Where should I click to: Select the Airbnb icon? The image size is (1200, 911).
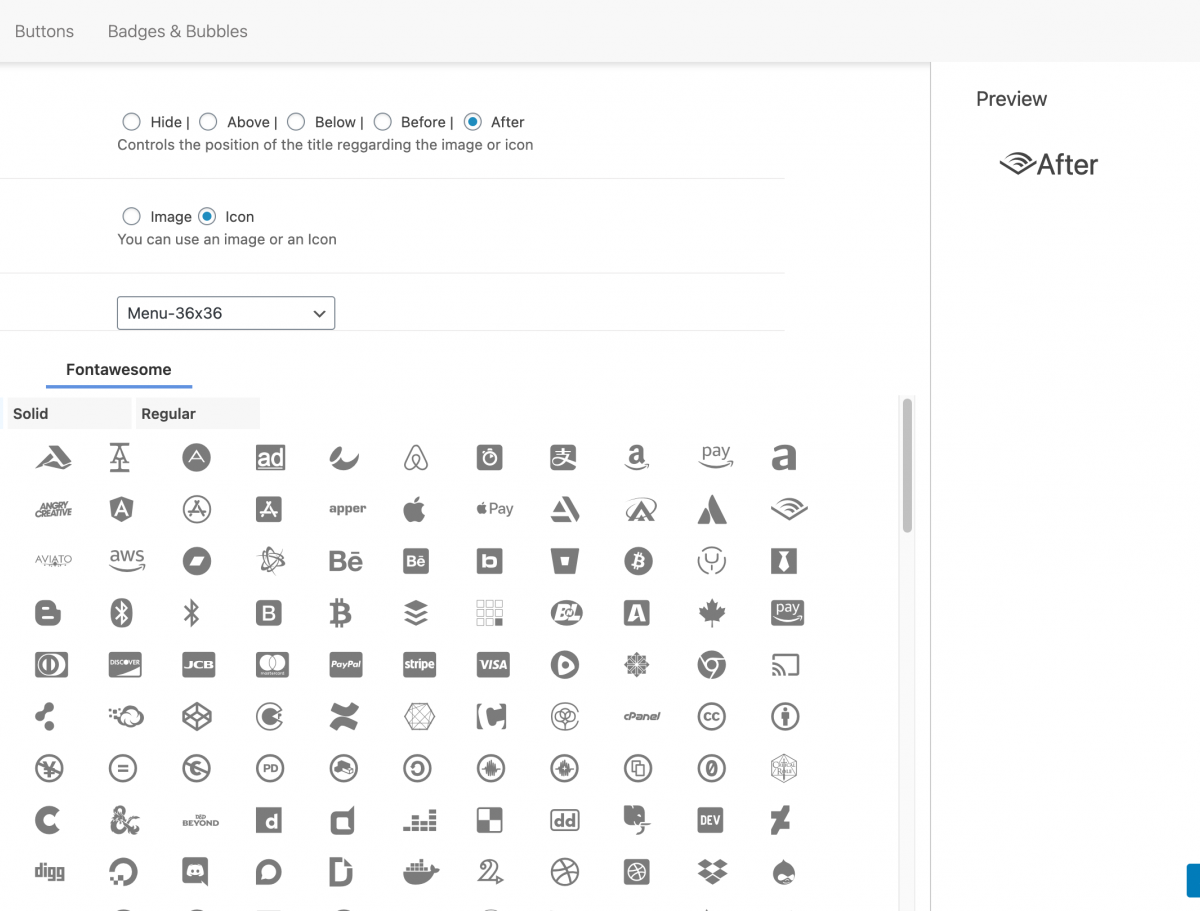click(x=416, y=458)
